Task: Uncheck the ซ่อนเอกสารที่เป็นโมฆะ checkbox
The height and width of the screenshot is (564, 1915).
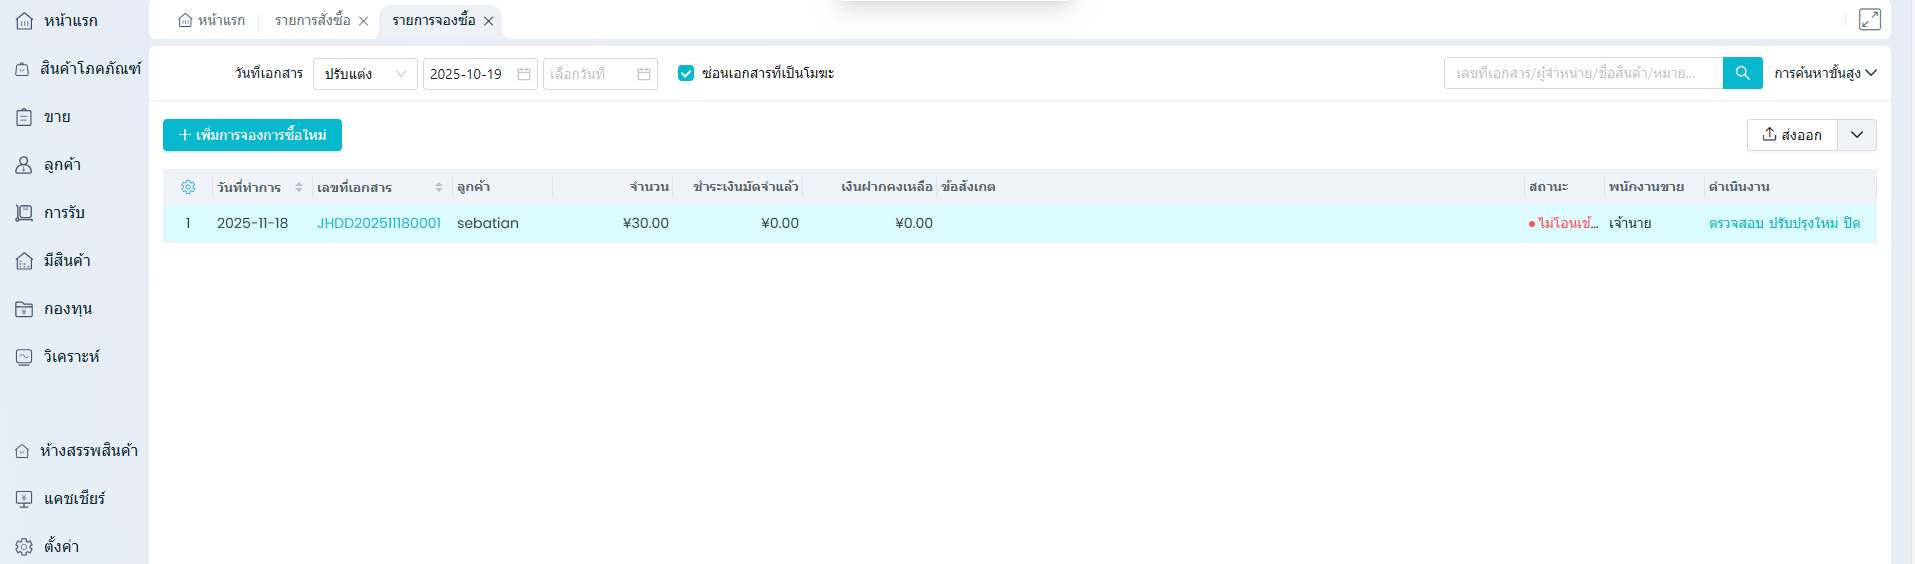Action: (686, 73)
